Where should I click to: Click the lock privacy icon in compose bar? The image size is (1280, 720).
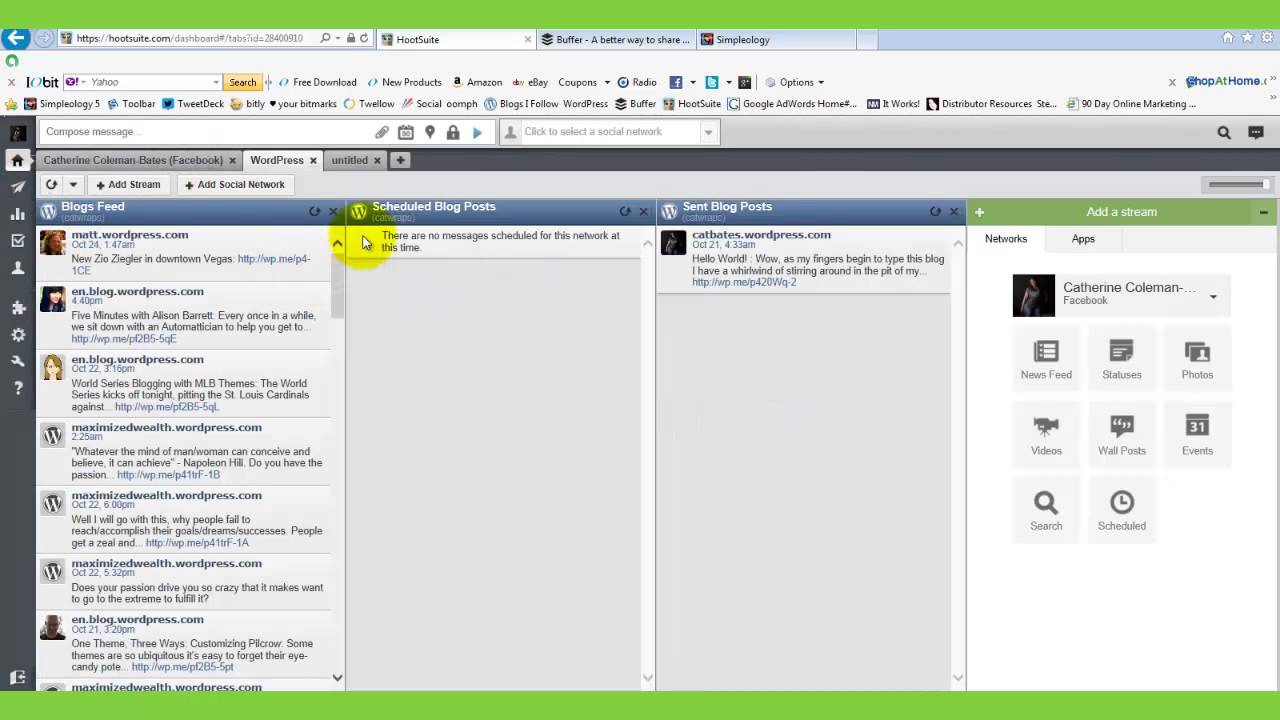pyautogui.click(x=453, y=132)
